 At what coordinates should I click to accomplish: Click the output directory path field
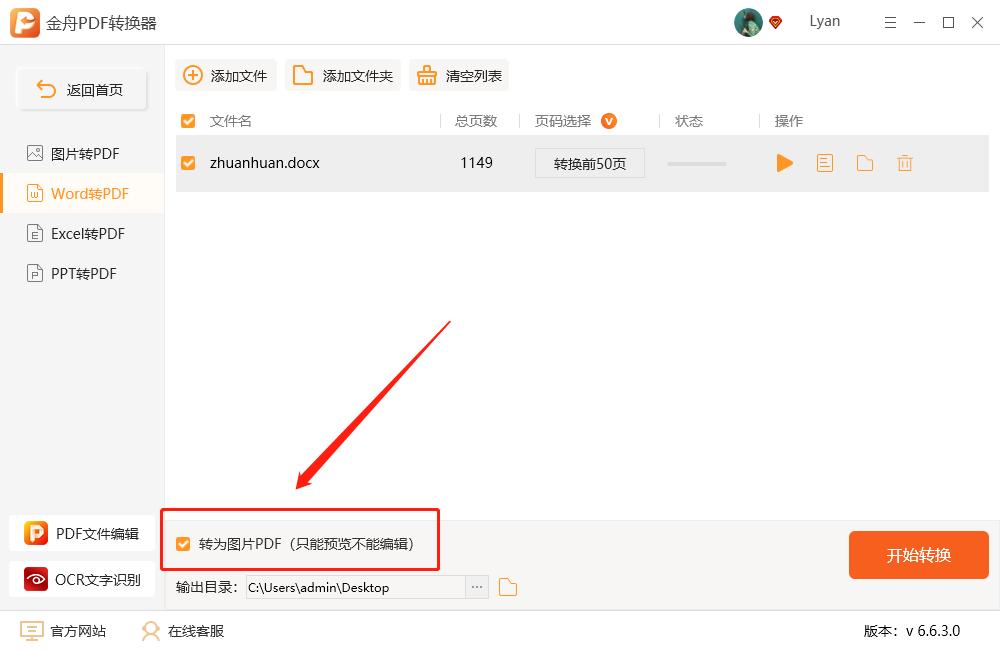360,587
